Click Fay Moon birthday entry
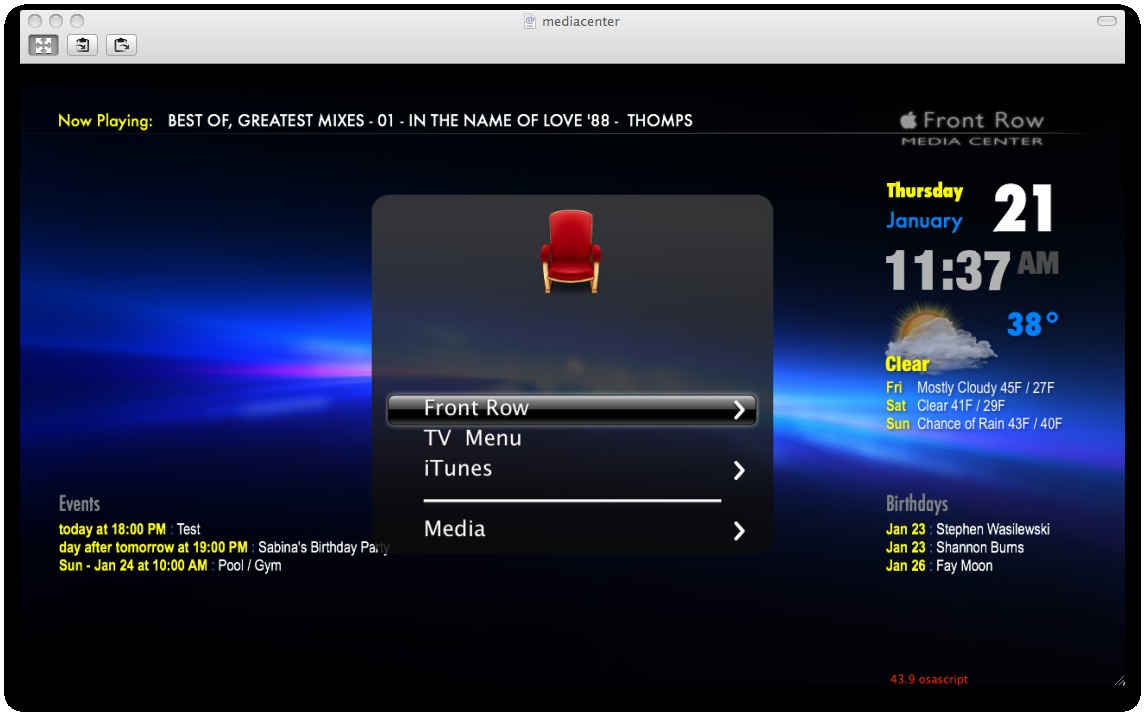Screen dimensions: 1145x716 pyautogui.click(x=939, y=566)
